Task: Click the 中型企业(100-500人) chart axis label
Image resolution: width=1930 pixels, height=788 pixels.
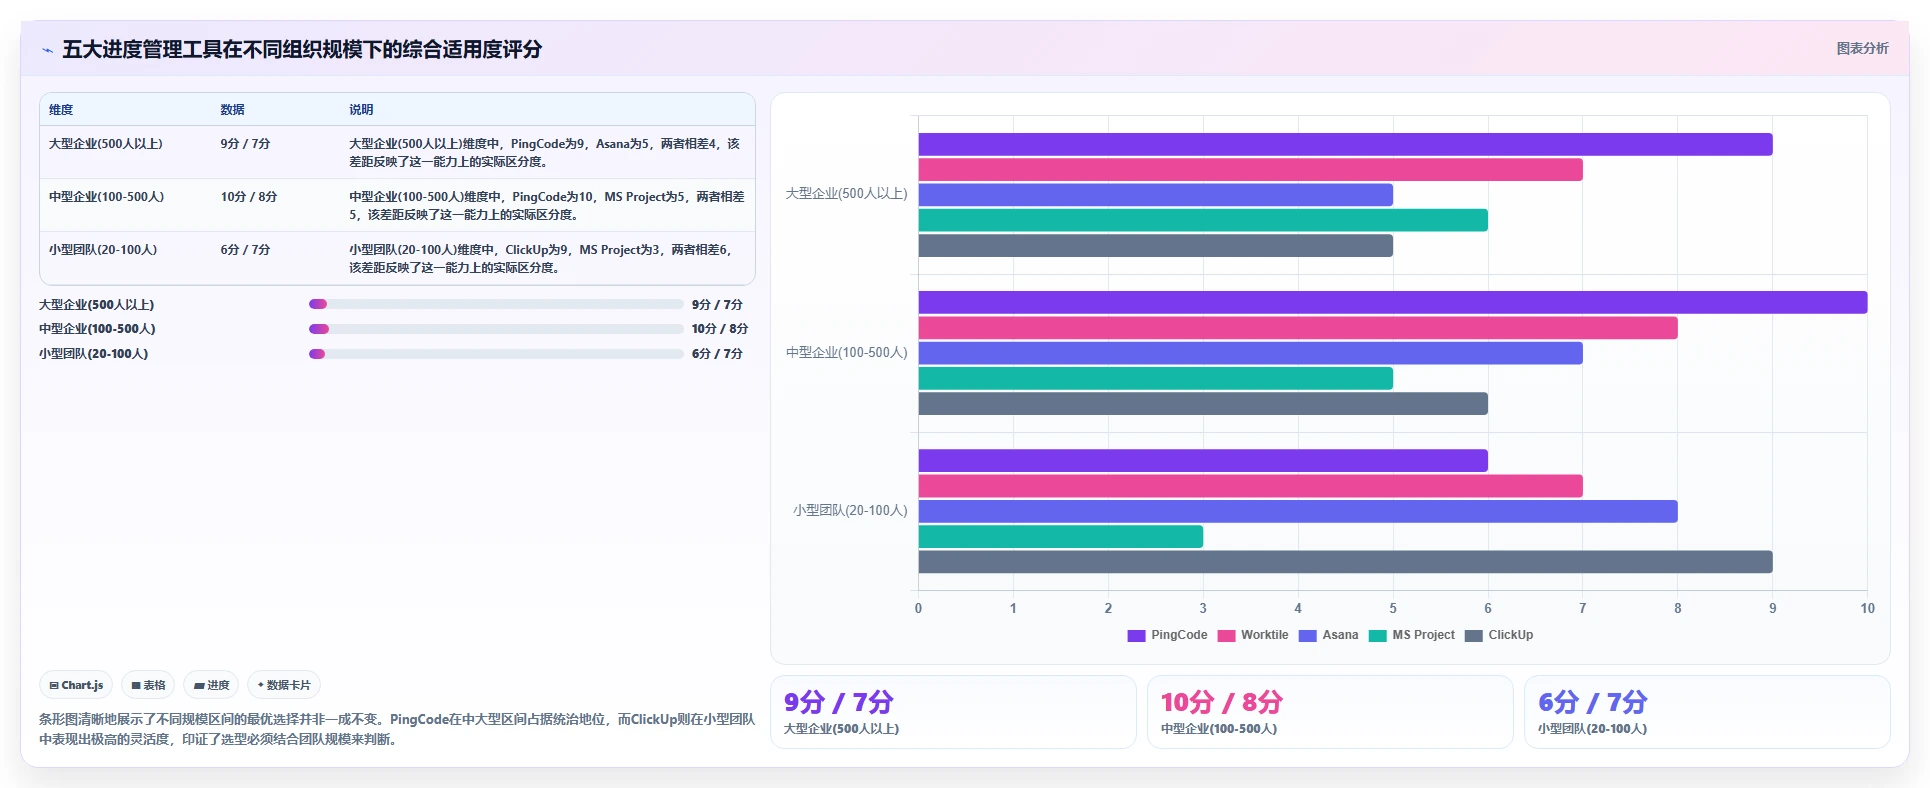Action: (846, 353)
